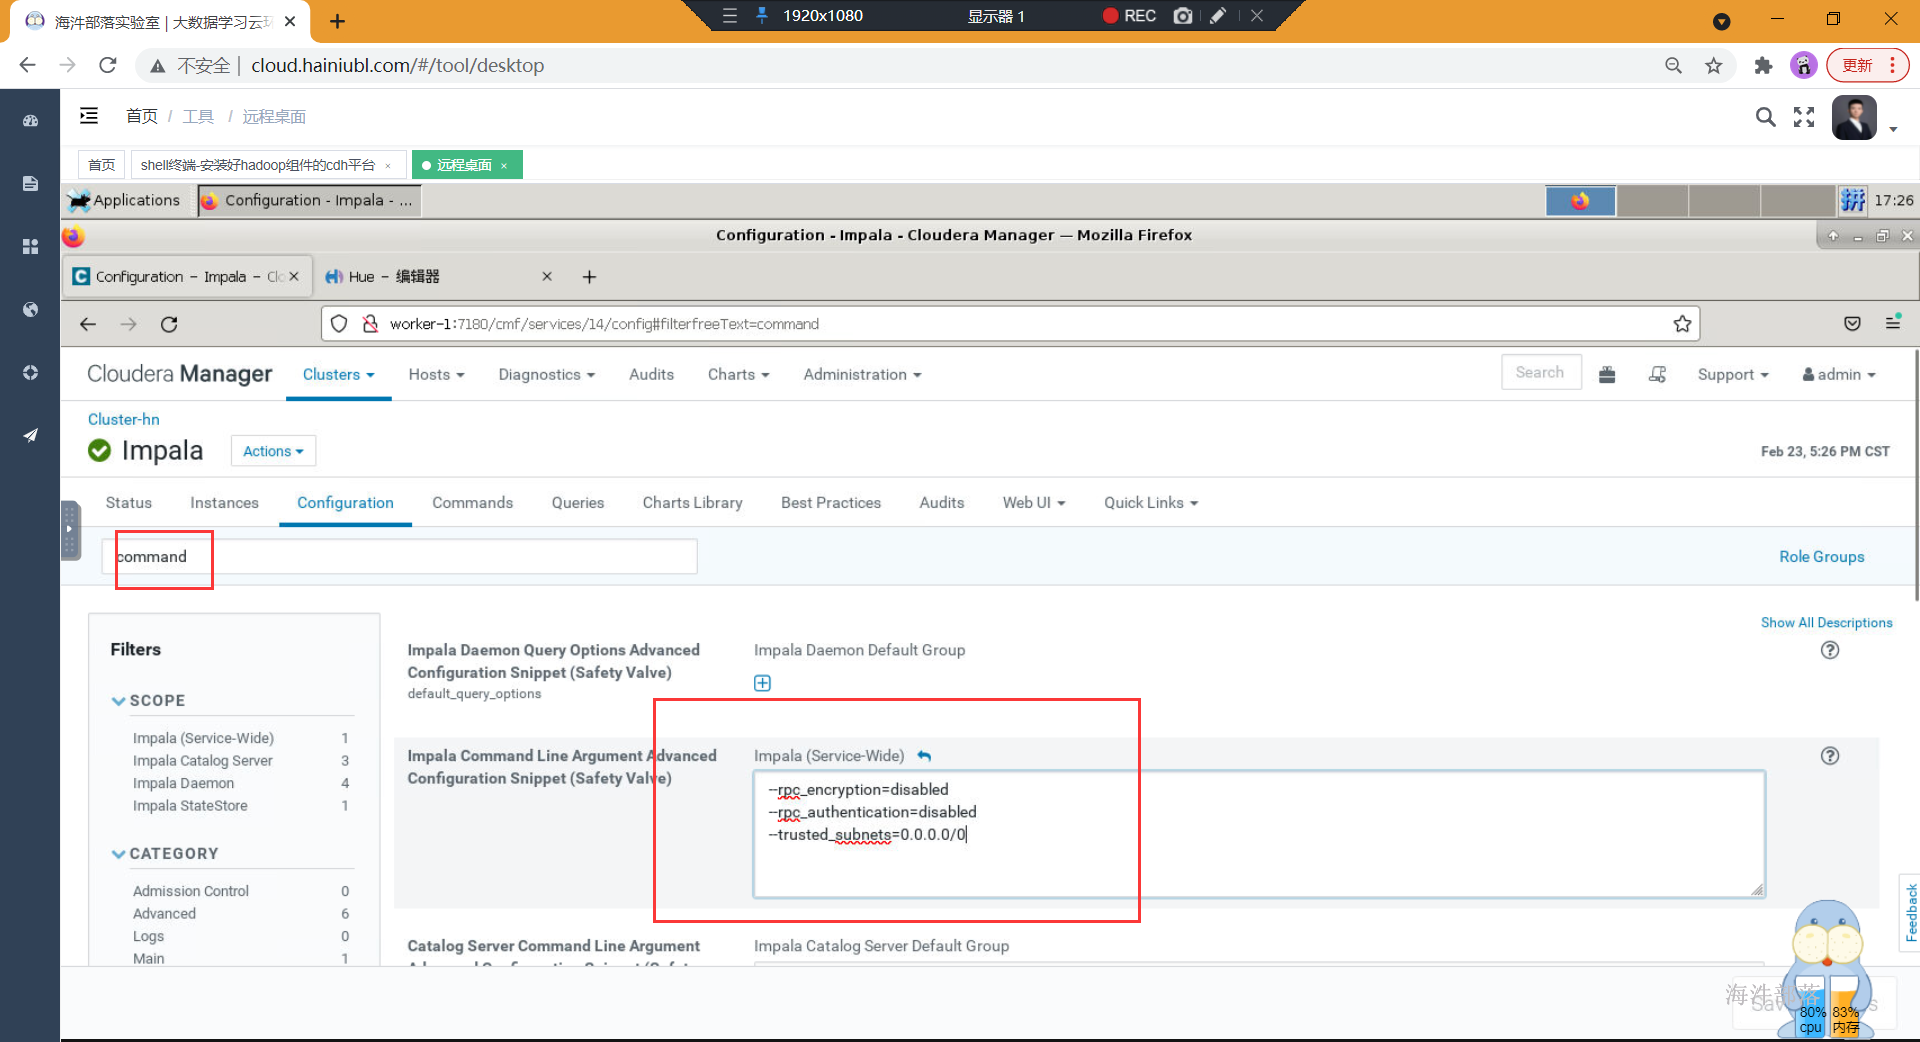Viewport: 1920px width, 1042px height.
Task: Open the Impala Actions dropdown
Action: click(x=273, y=451)
